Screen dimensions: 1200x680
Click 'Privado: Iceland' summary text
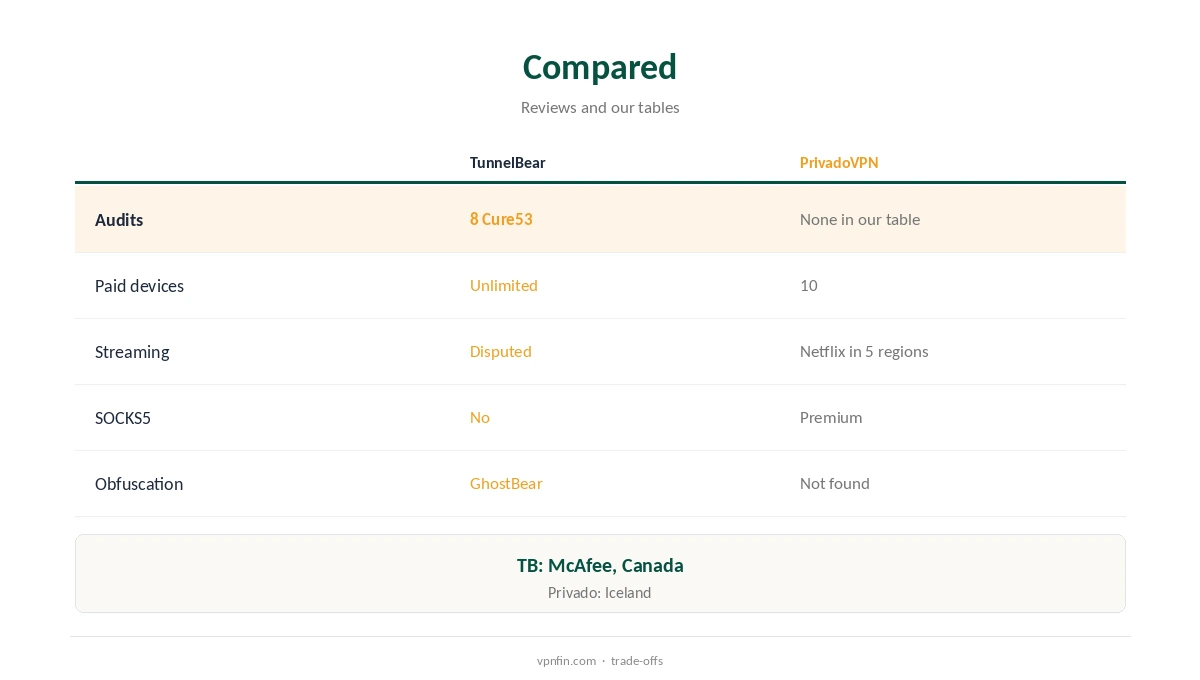coord(600,593)
